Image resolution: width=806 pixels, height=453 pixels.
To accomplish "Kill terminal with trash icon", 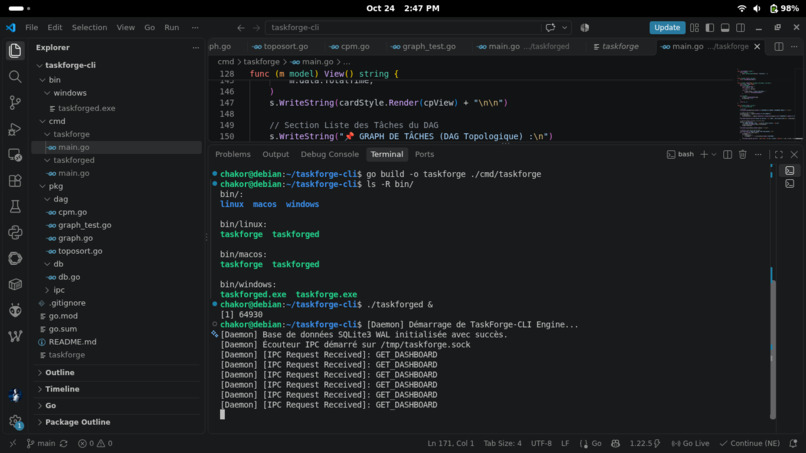I will click(743, 154).
